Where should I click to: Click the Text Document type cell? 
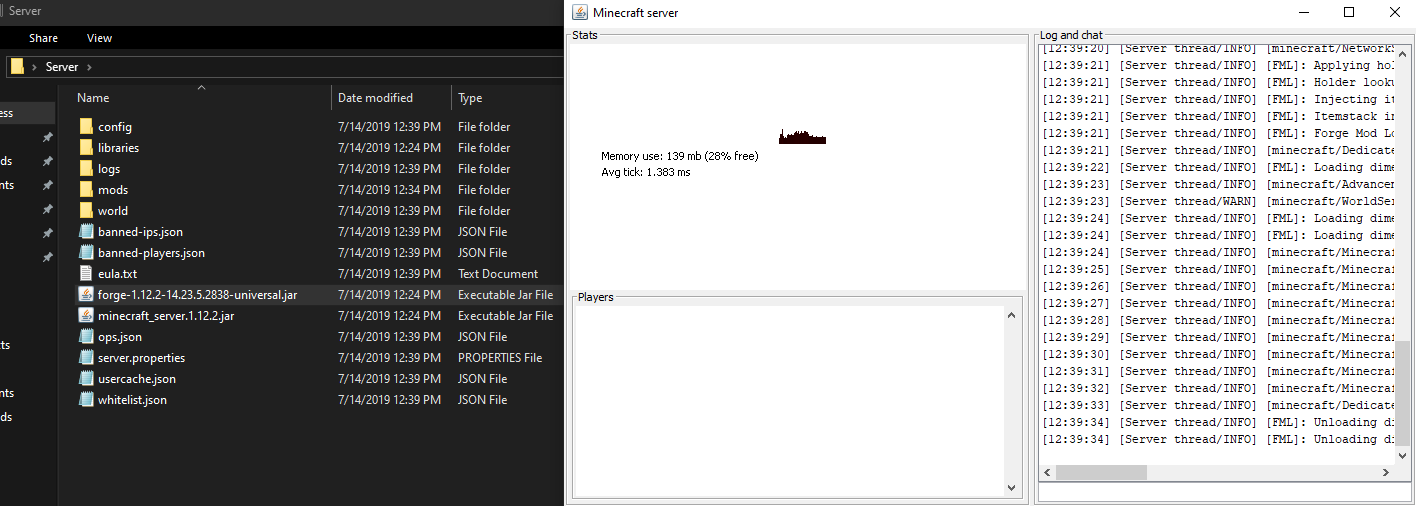tap(498, 274)
